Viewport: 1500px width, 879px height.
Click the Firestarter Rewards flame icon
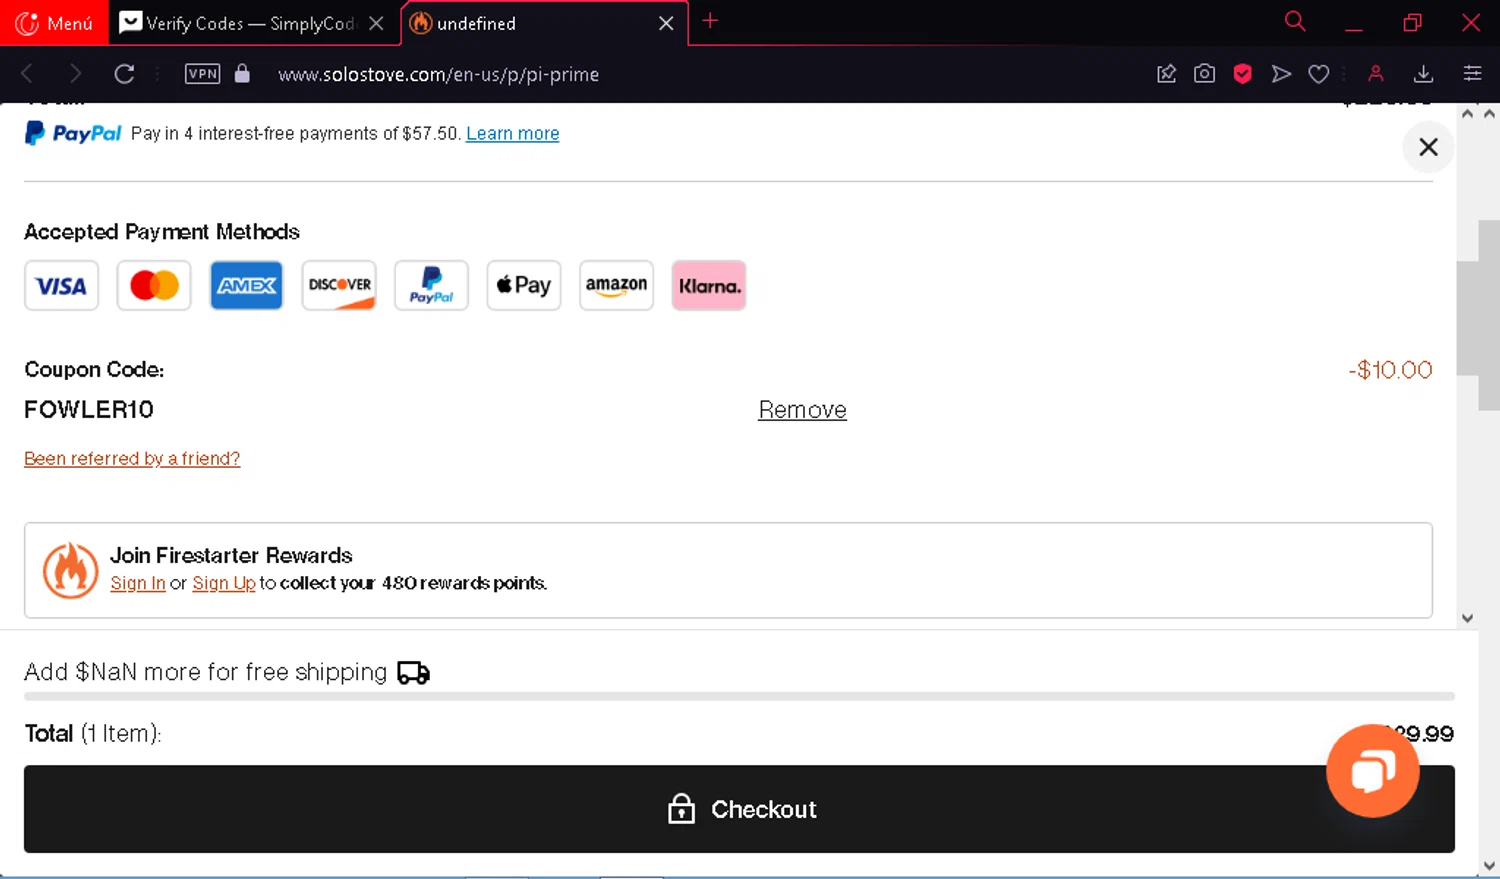[x=70, y=570]
